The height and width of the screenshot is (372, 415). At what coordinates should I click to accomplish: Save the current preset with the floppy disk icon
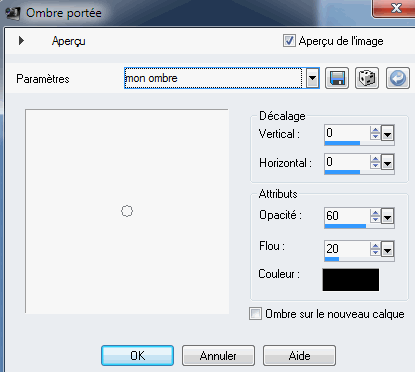(337, 78)
